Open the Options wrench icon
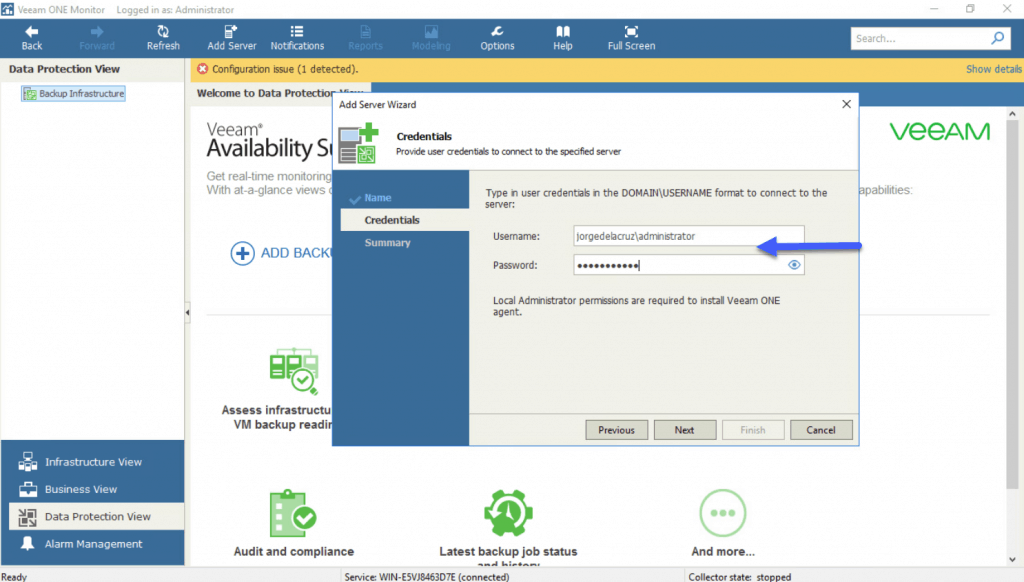The image size is (1024, 582). click(x=497, y=32)
